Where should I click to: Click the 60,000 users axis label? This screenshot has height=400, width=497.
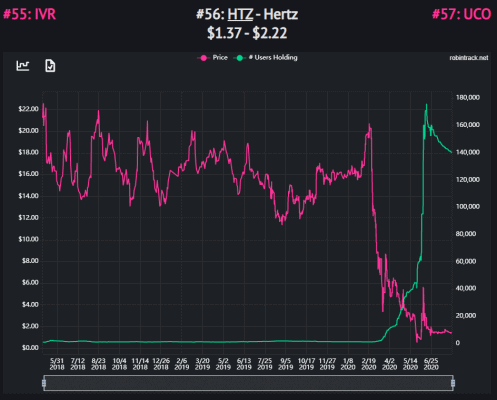[x=466, y=261]
